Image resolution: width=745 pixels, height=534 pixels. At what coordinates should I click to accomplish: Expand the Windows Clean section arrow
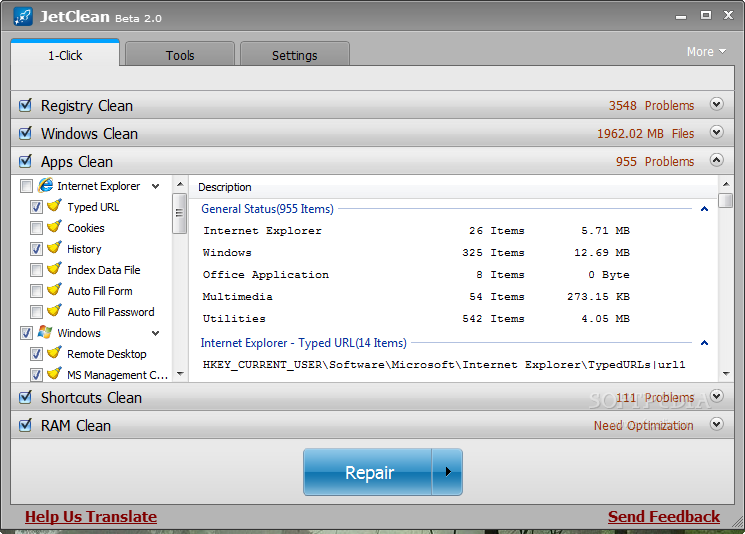(716, 132)
